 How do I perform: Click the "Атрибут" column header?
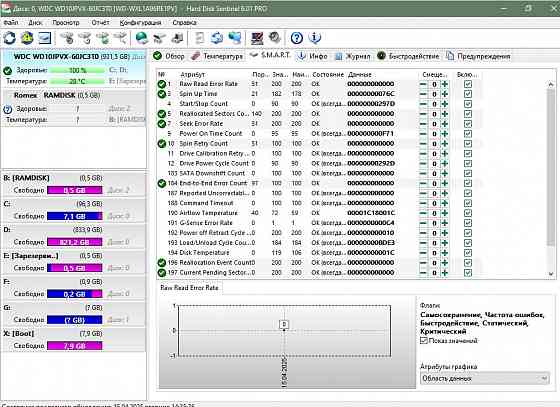(x=192, y=75)
